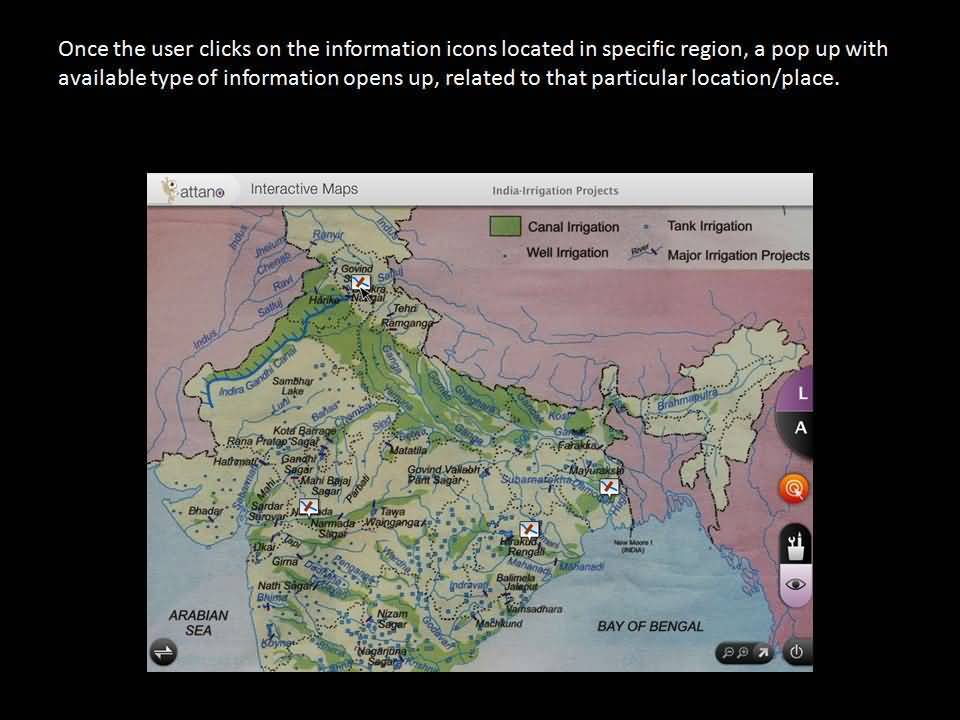Click the info icon at Hirakud
Screen dimensions: 960x720
[x=529, y=530]
